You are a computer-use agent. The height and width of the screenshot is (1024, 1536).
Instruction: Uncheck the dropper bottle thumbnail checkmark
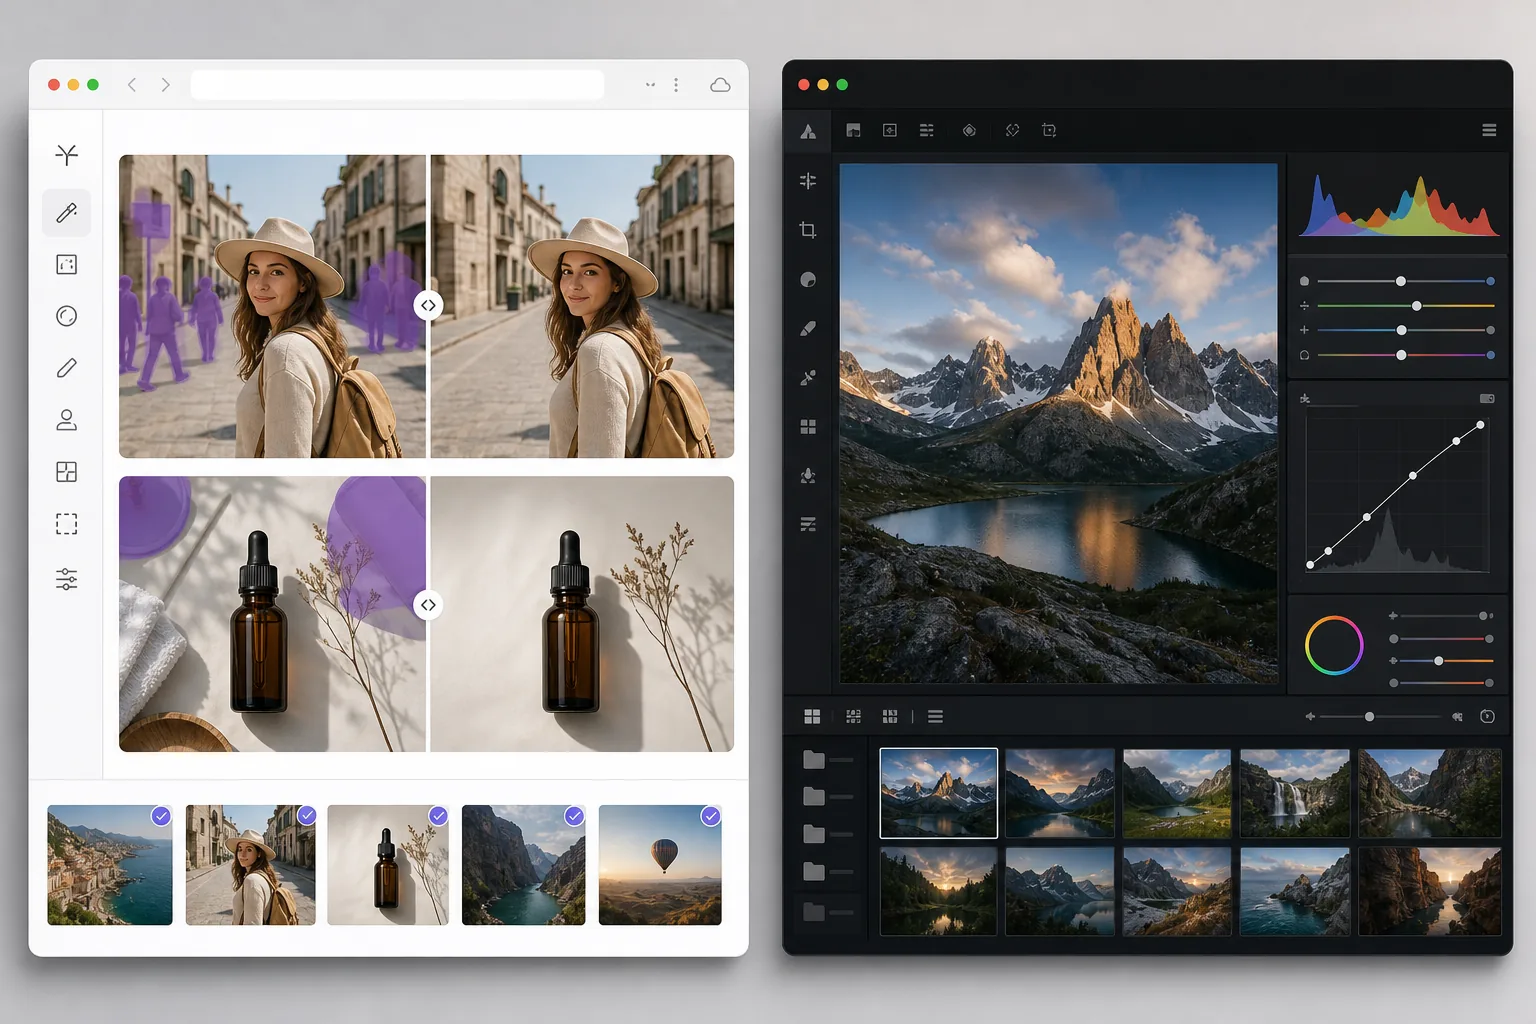[438, 816]
